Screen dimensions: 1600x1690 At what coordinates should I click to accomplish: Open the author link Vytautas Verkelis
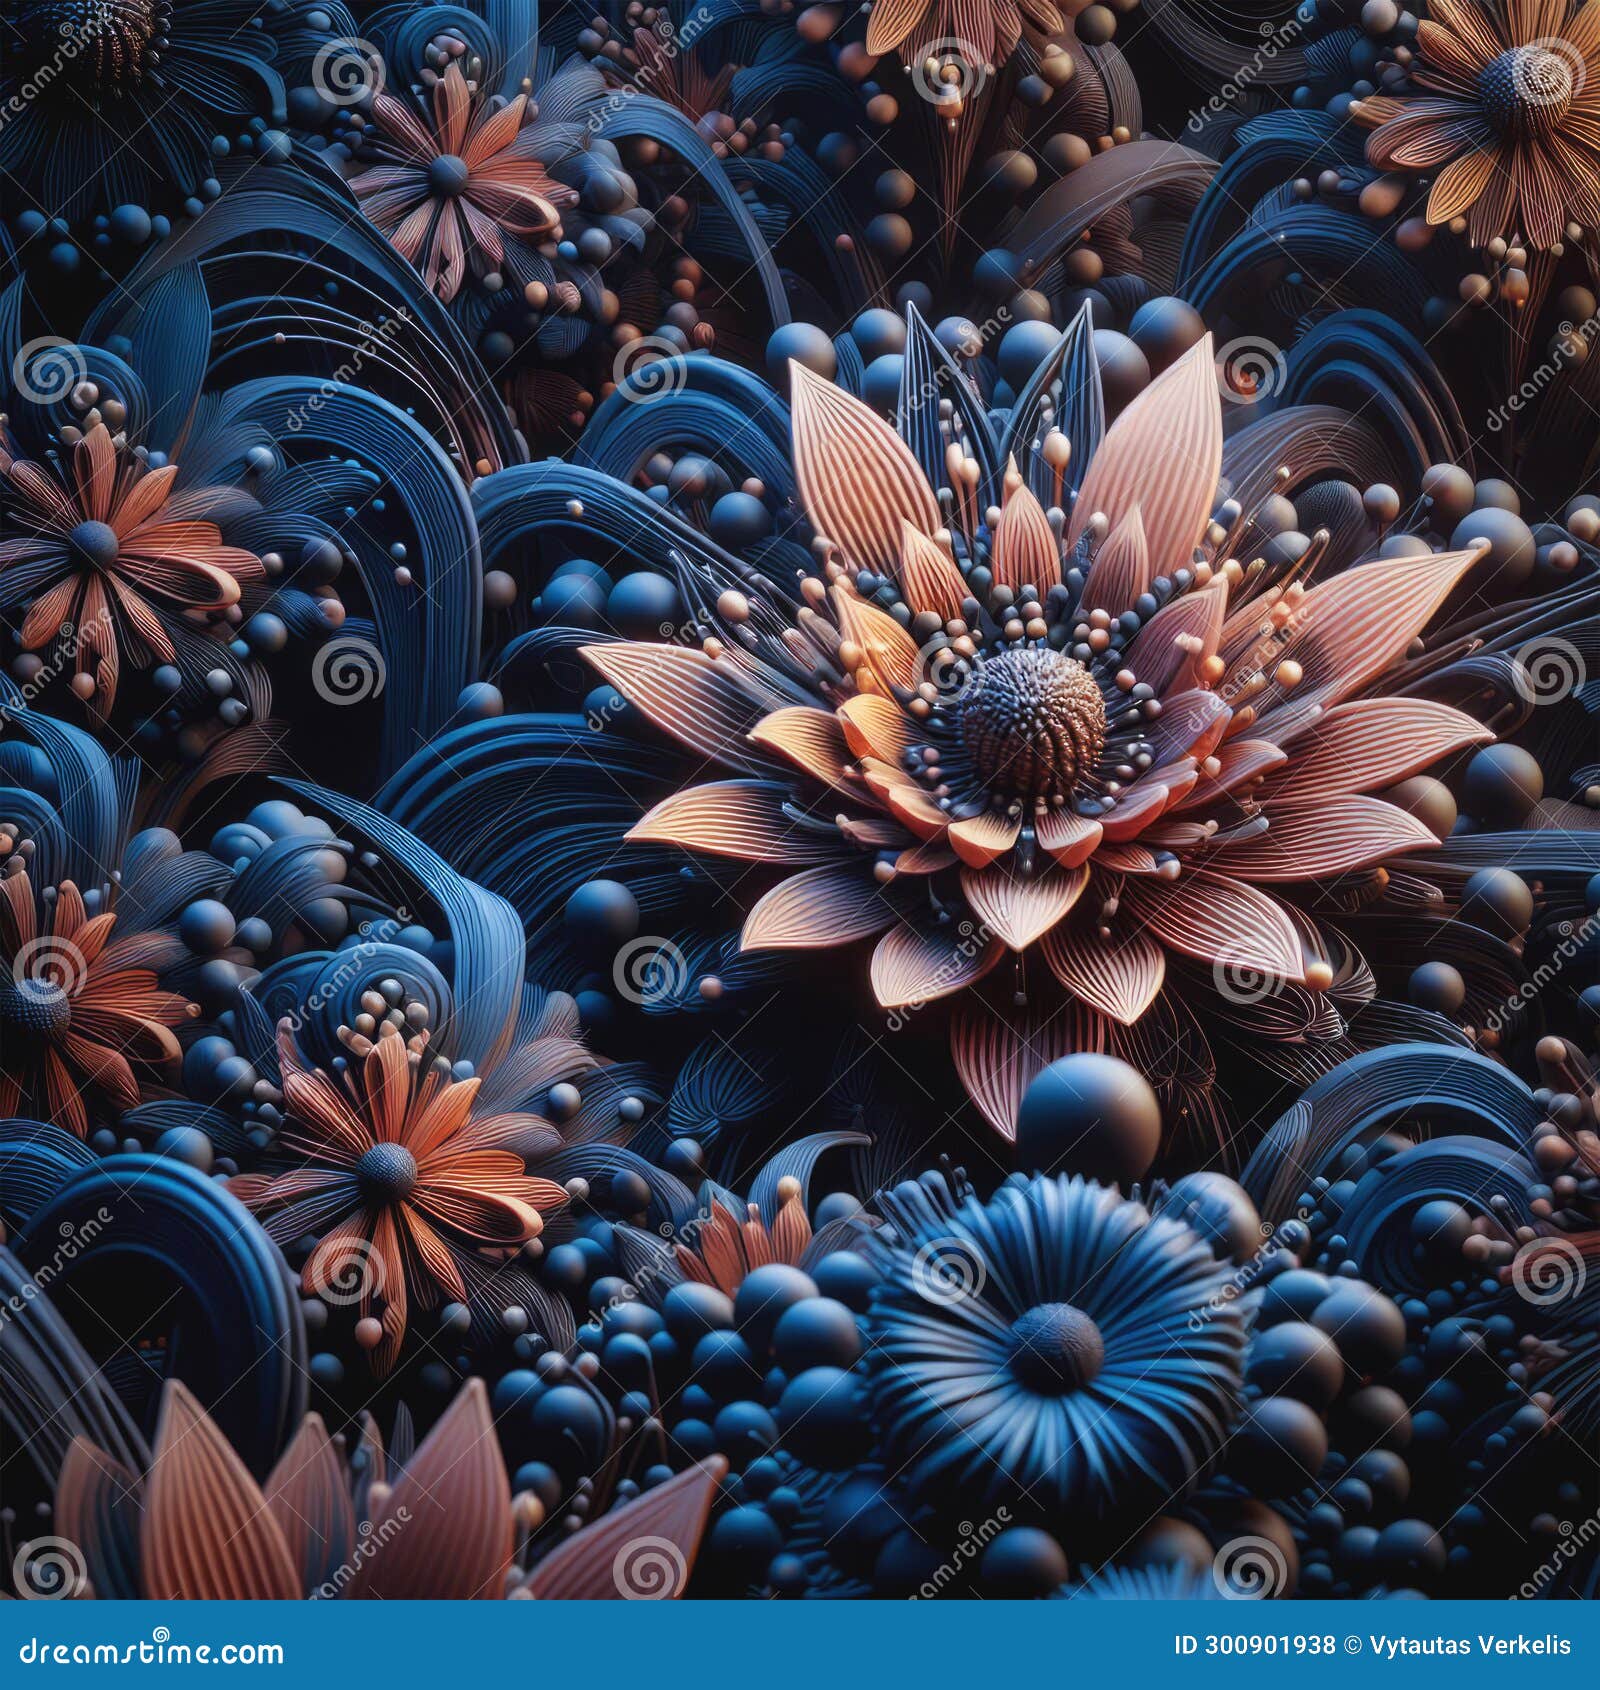pos(1470,1643)
